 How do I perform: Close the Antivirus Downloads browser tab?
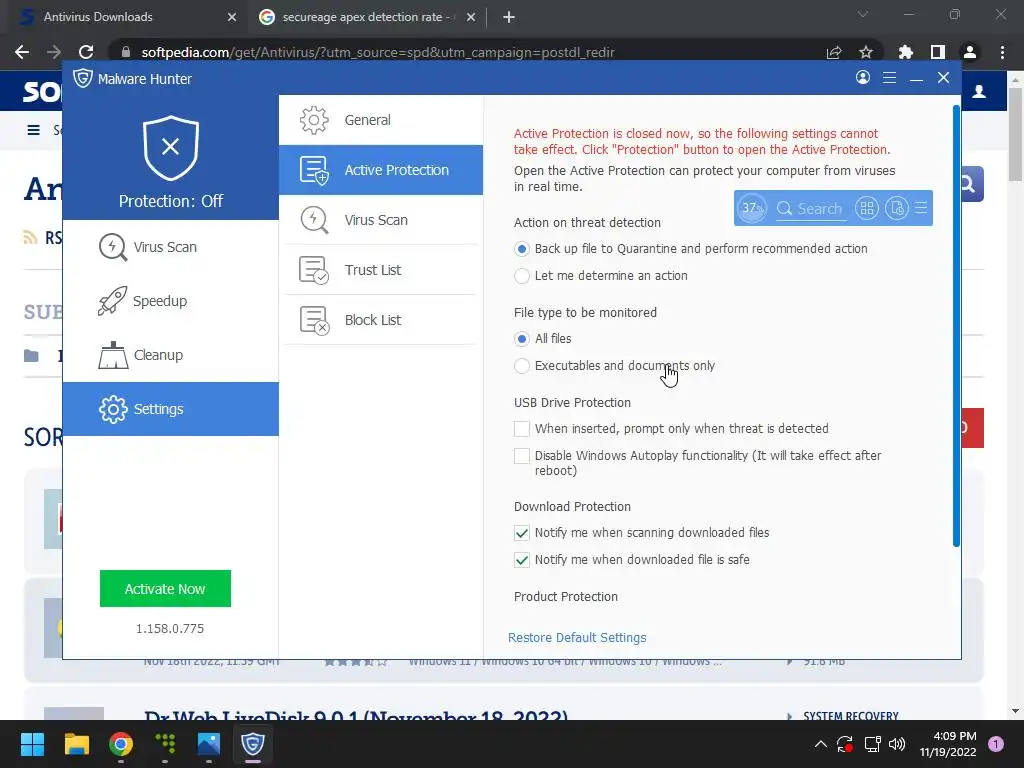231,17
